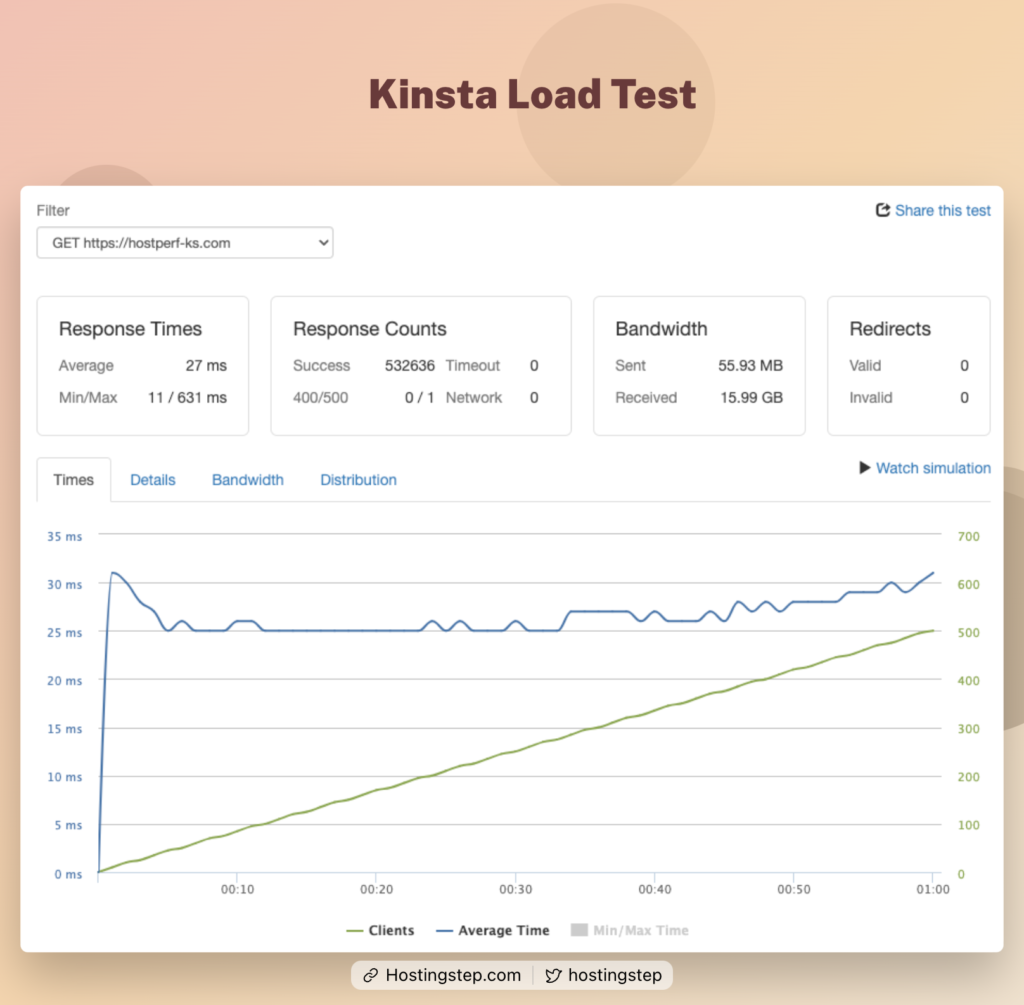1024x1005 pixels.
Task: Click the 300 clients axis label
Action: (968, 729)
